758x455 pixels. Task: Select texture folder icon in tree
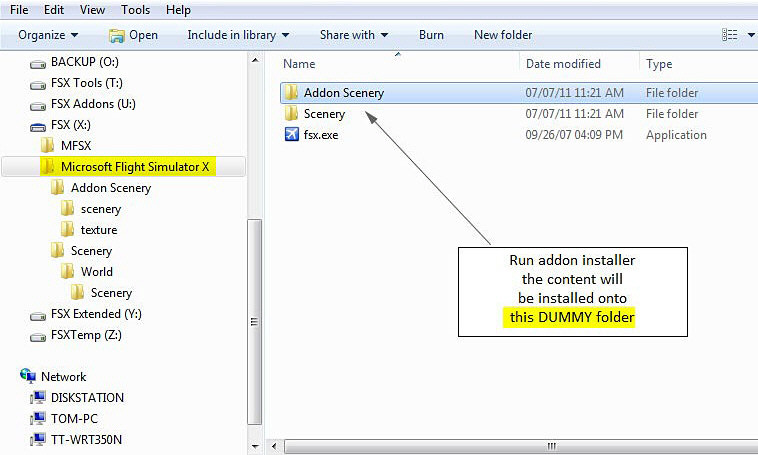coord(67,229)
